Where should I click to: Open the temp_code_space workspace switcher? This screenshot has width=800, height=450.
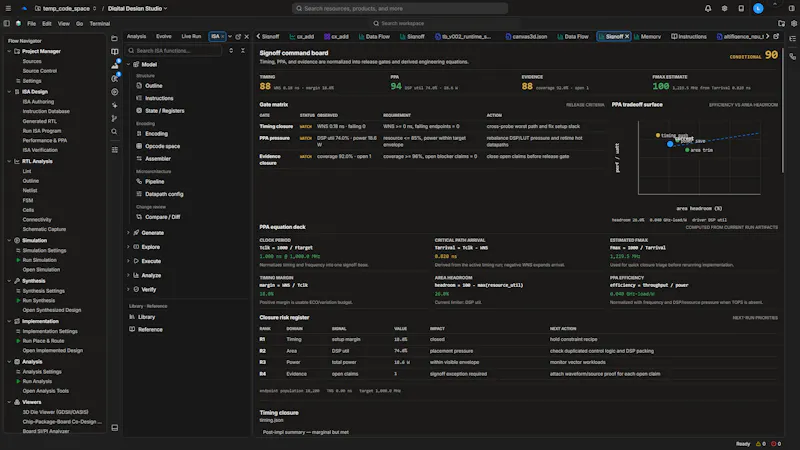(x=65, y=8)
